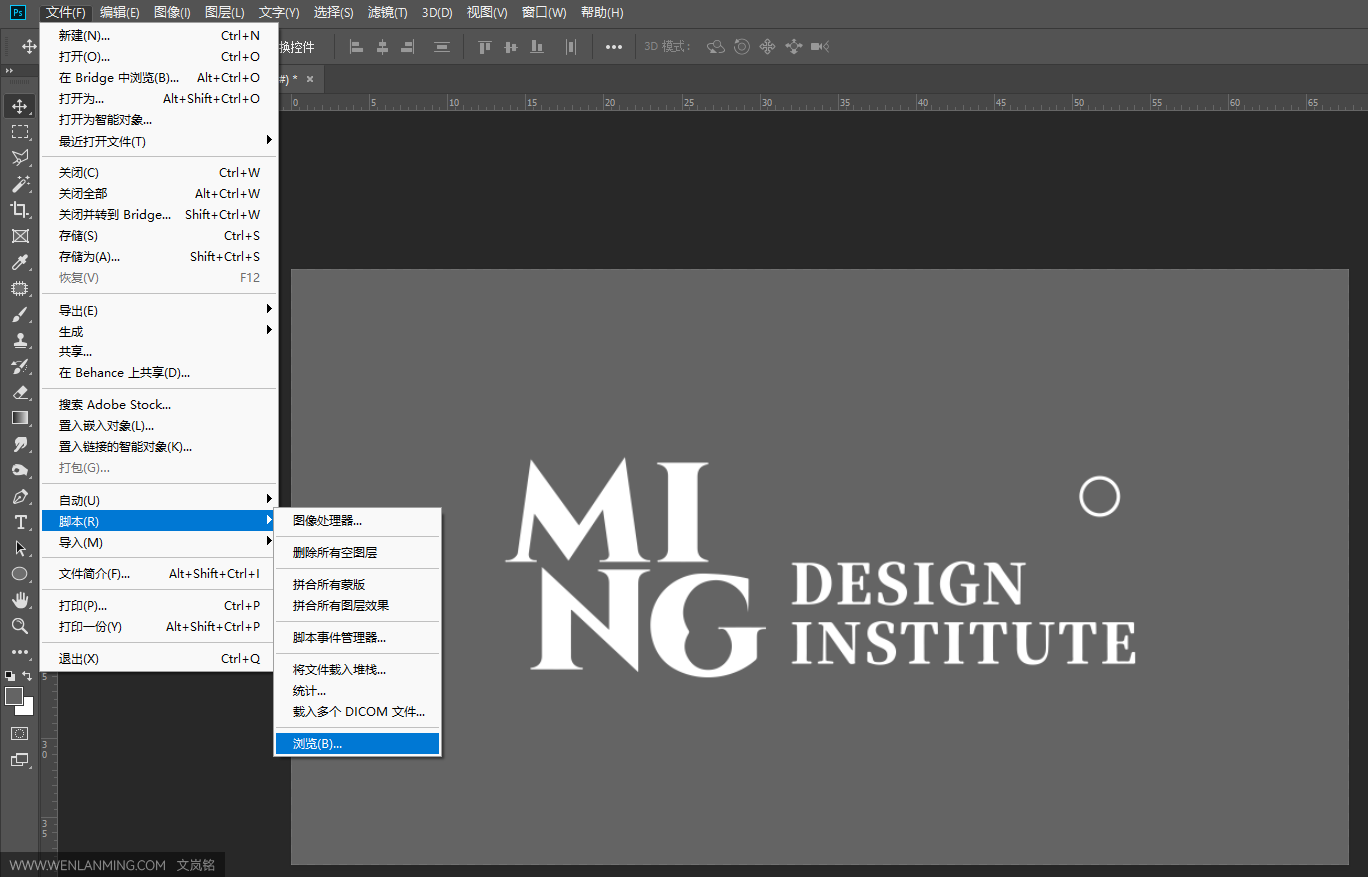
Task: Select the Eraser tool
Action: [x=20, y=392]
